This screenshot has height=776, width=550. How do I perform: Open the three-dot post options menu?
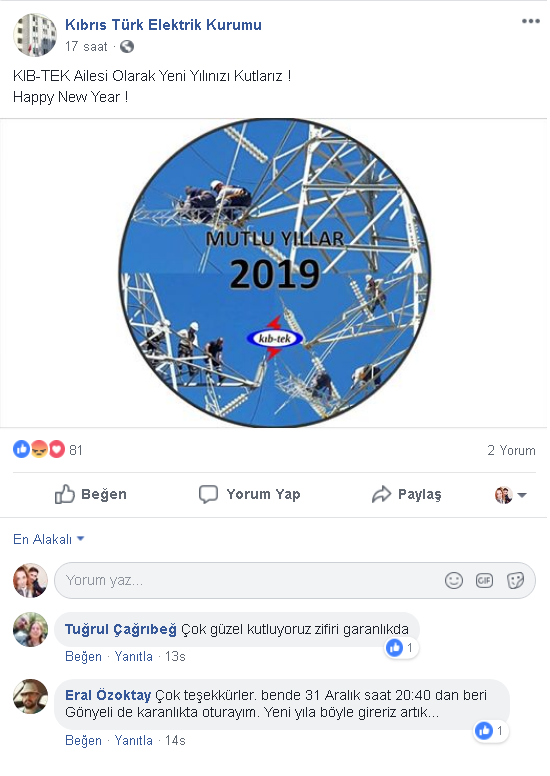[530, 21]
